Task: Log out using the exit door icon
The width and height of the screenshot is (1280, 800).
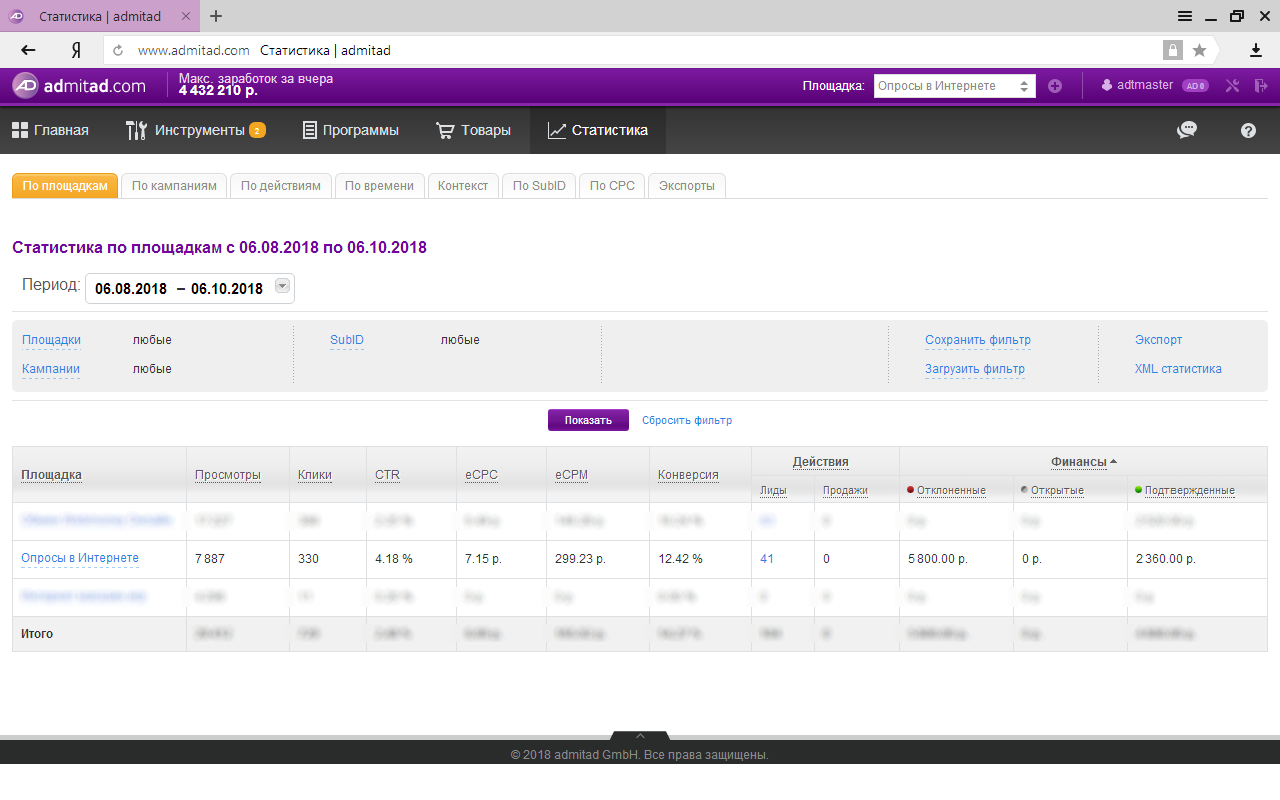Action: point(1260,86)
